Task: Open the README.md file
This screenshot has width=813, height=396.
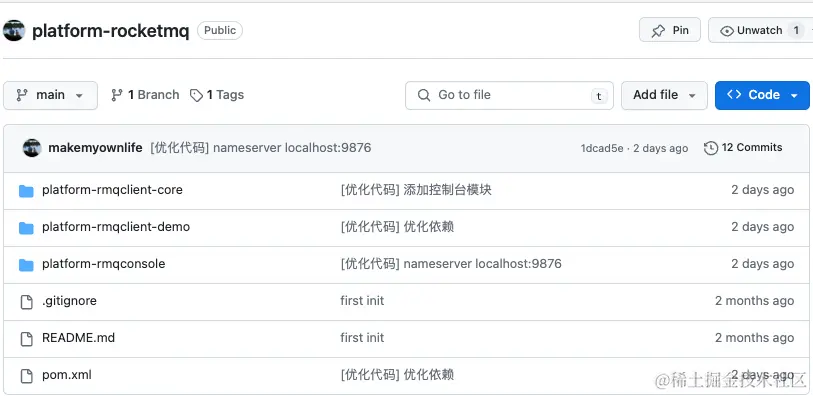Action: coord(78,338)
